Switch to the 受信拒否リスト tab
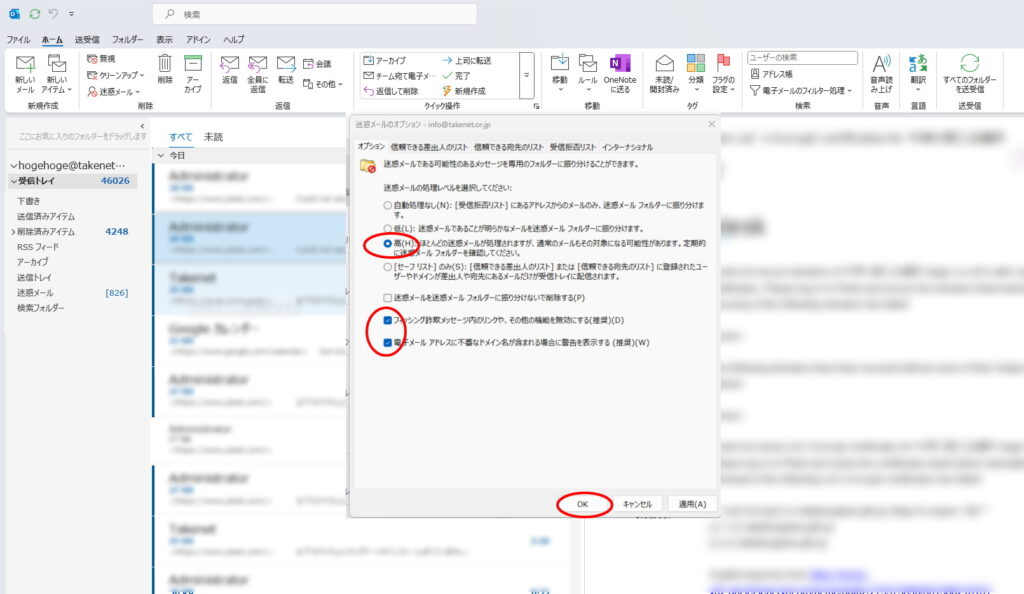The image size is (1024, 594). (572, 147)
